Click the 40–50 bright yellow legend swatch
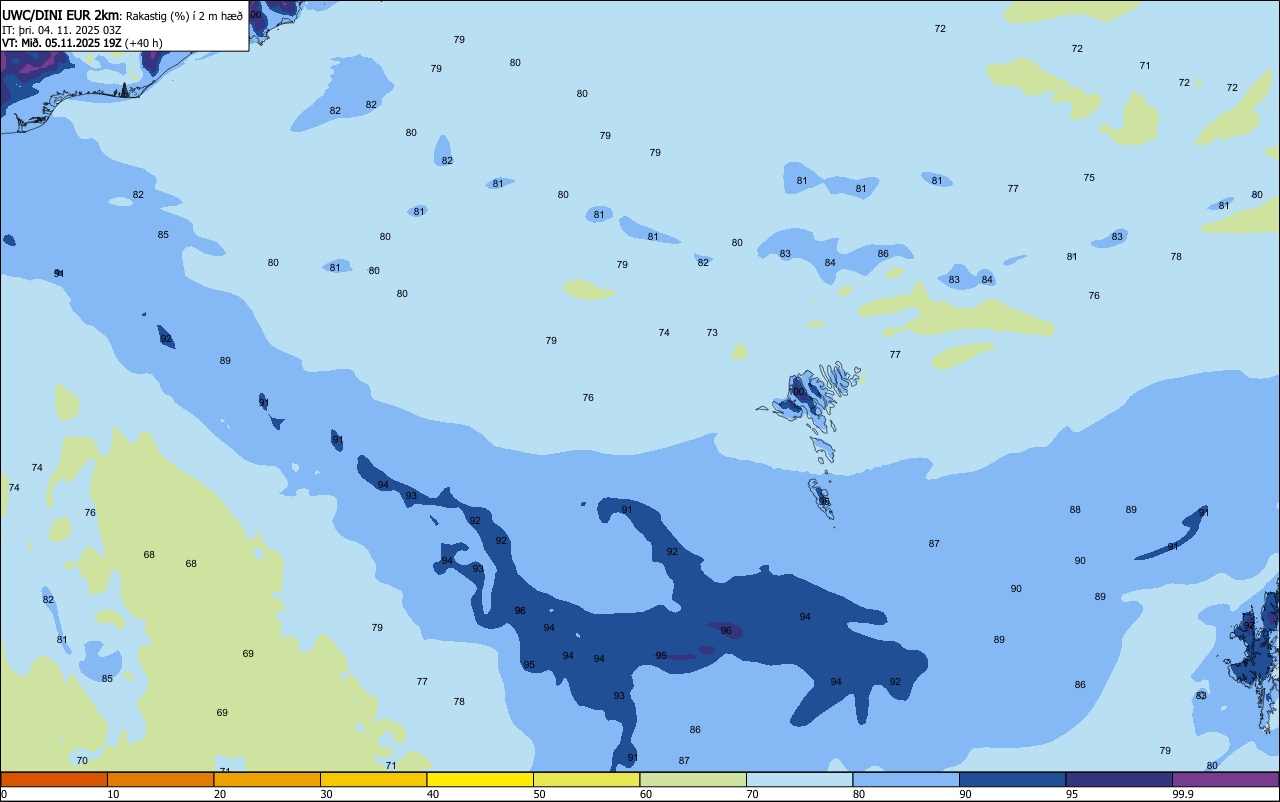 point(480,779)
